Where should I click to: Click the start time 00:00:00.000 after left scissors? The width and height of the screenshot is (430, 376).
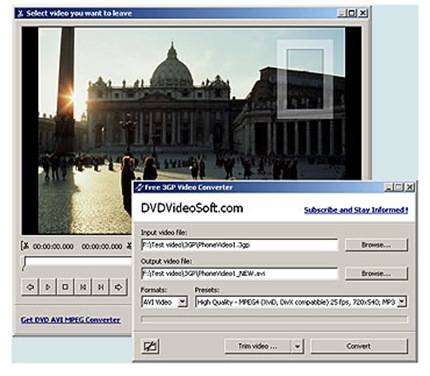click(53, 247)
